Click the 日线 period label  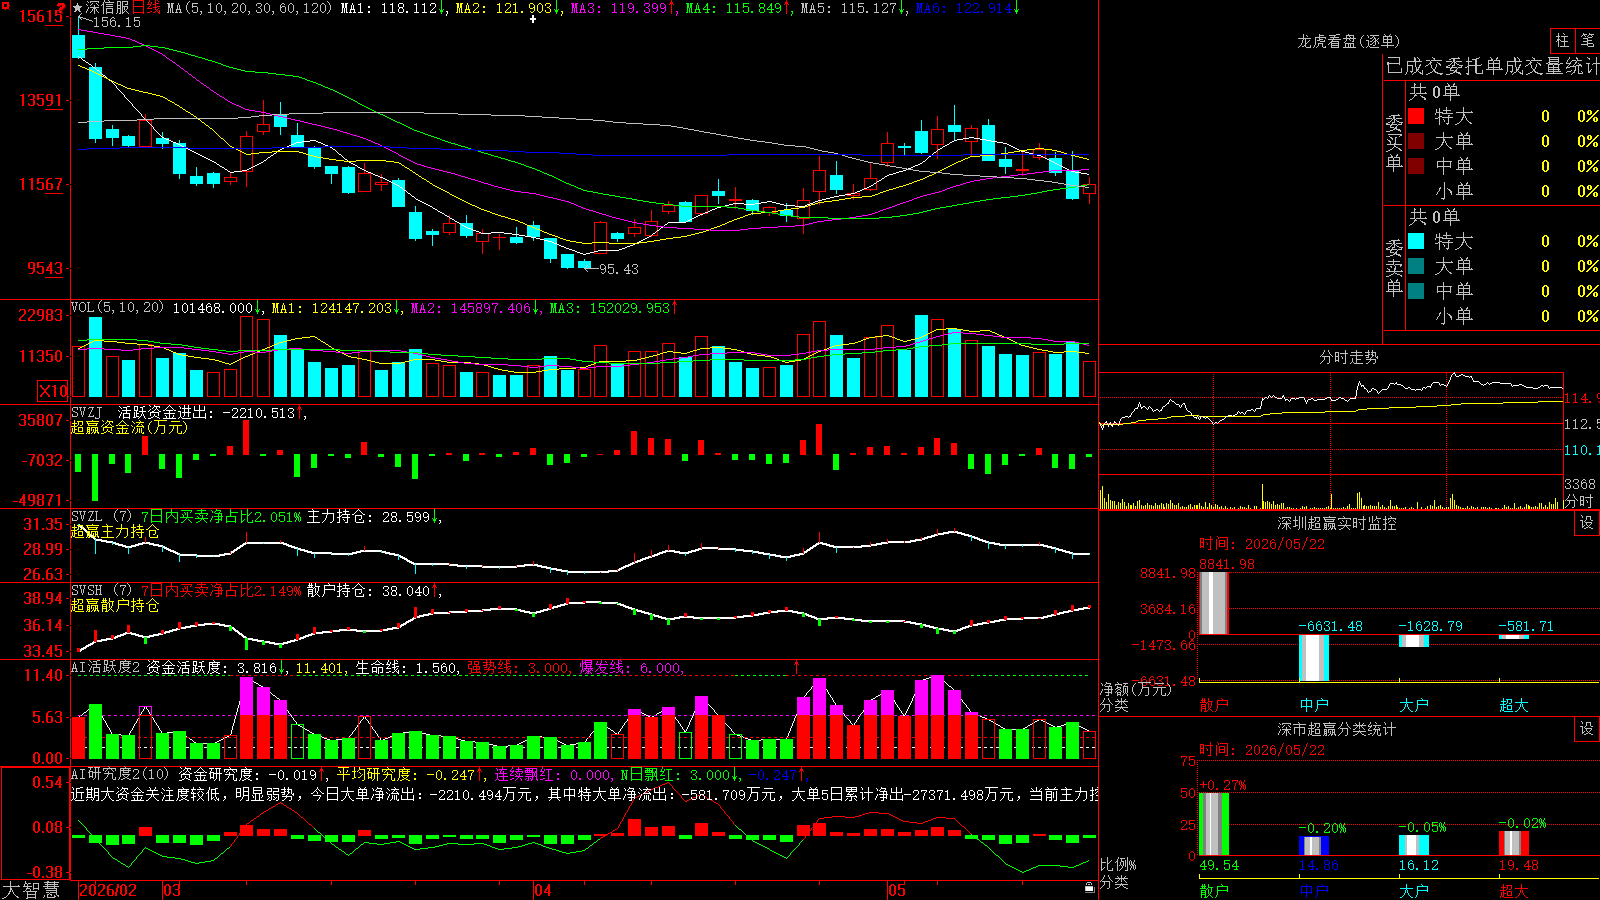(146, 8)
